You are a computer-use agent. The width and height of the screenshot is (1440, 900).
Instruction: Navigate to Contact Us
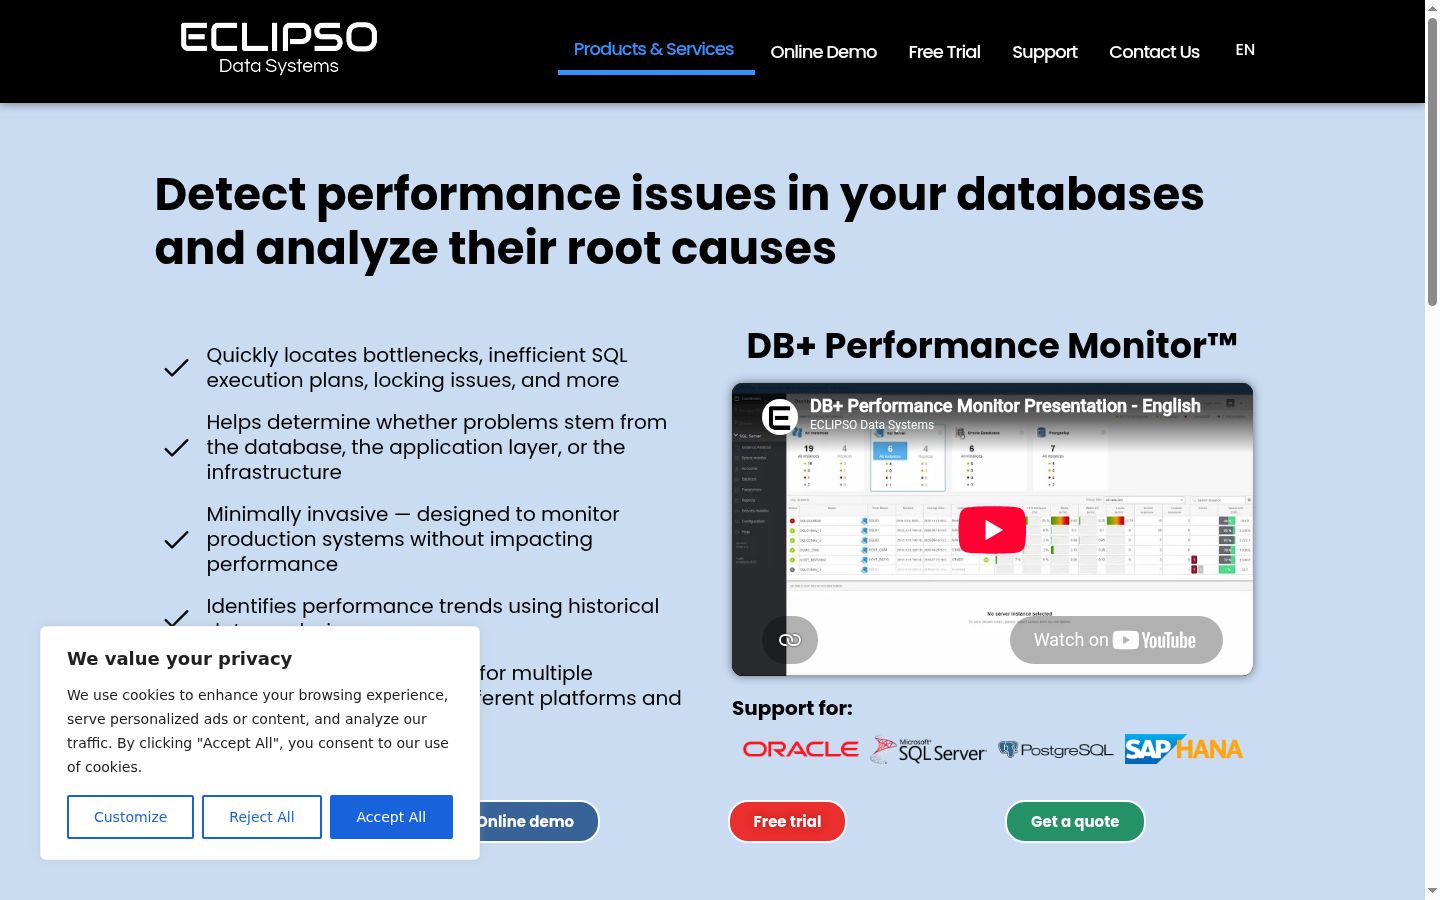(x=1154, y=52)
